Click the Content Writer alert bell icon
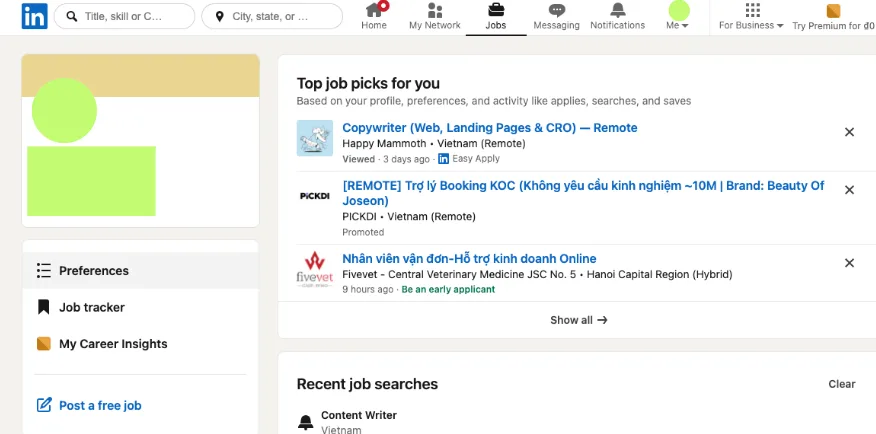876x434 pixels. coord(306,422)
